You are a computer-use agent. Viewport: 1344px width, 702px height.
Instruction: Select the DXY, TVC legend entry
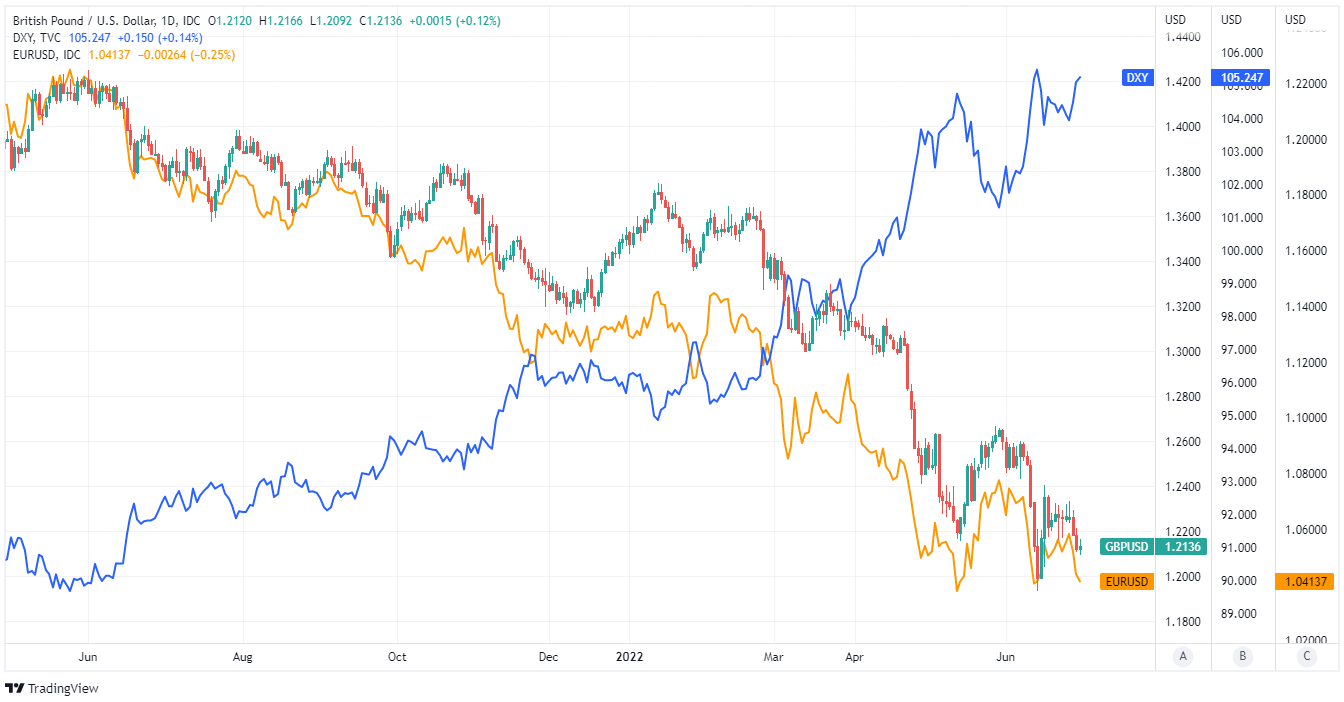click(x=37, y=38)
